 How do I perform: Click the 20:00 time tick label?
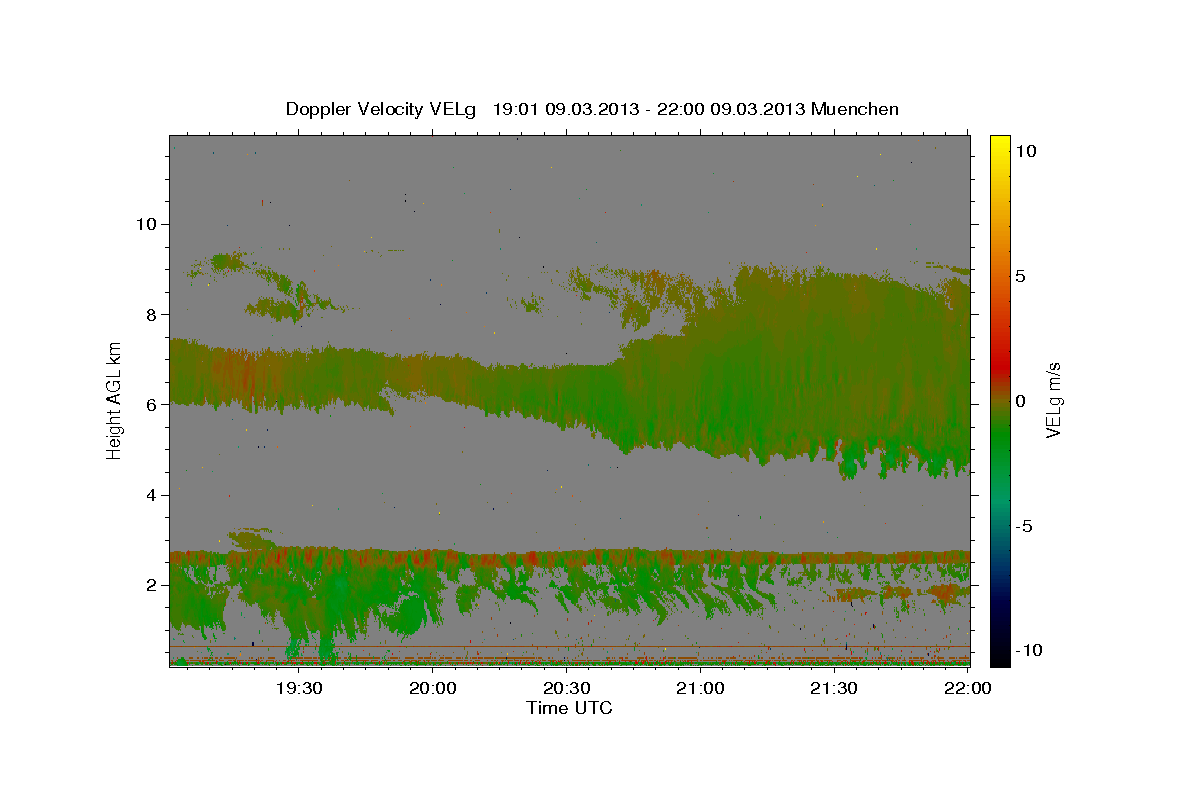coord(433,688)
